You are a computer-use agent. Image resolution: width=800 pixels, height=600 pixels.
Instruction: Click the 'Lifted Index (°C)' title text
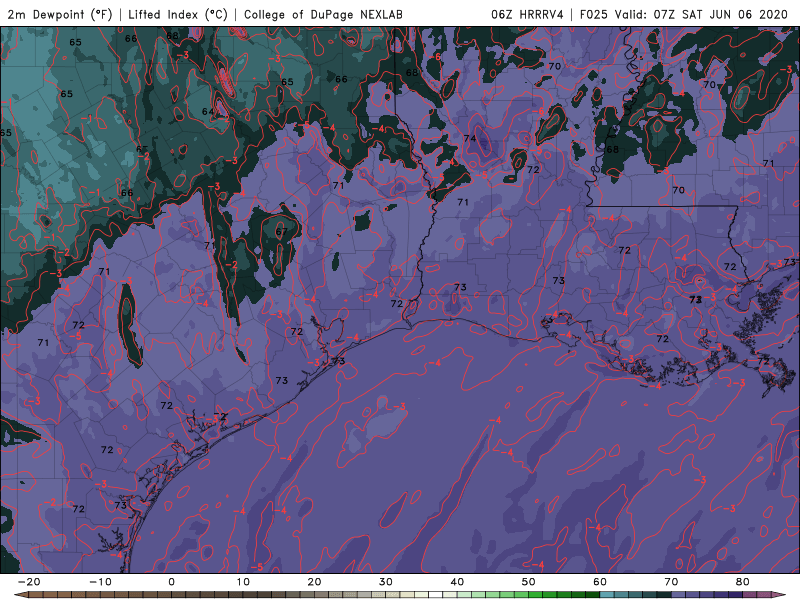[178, 14]
